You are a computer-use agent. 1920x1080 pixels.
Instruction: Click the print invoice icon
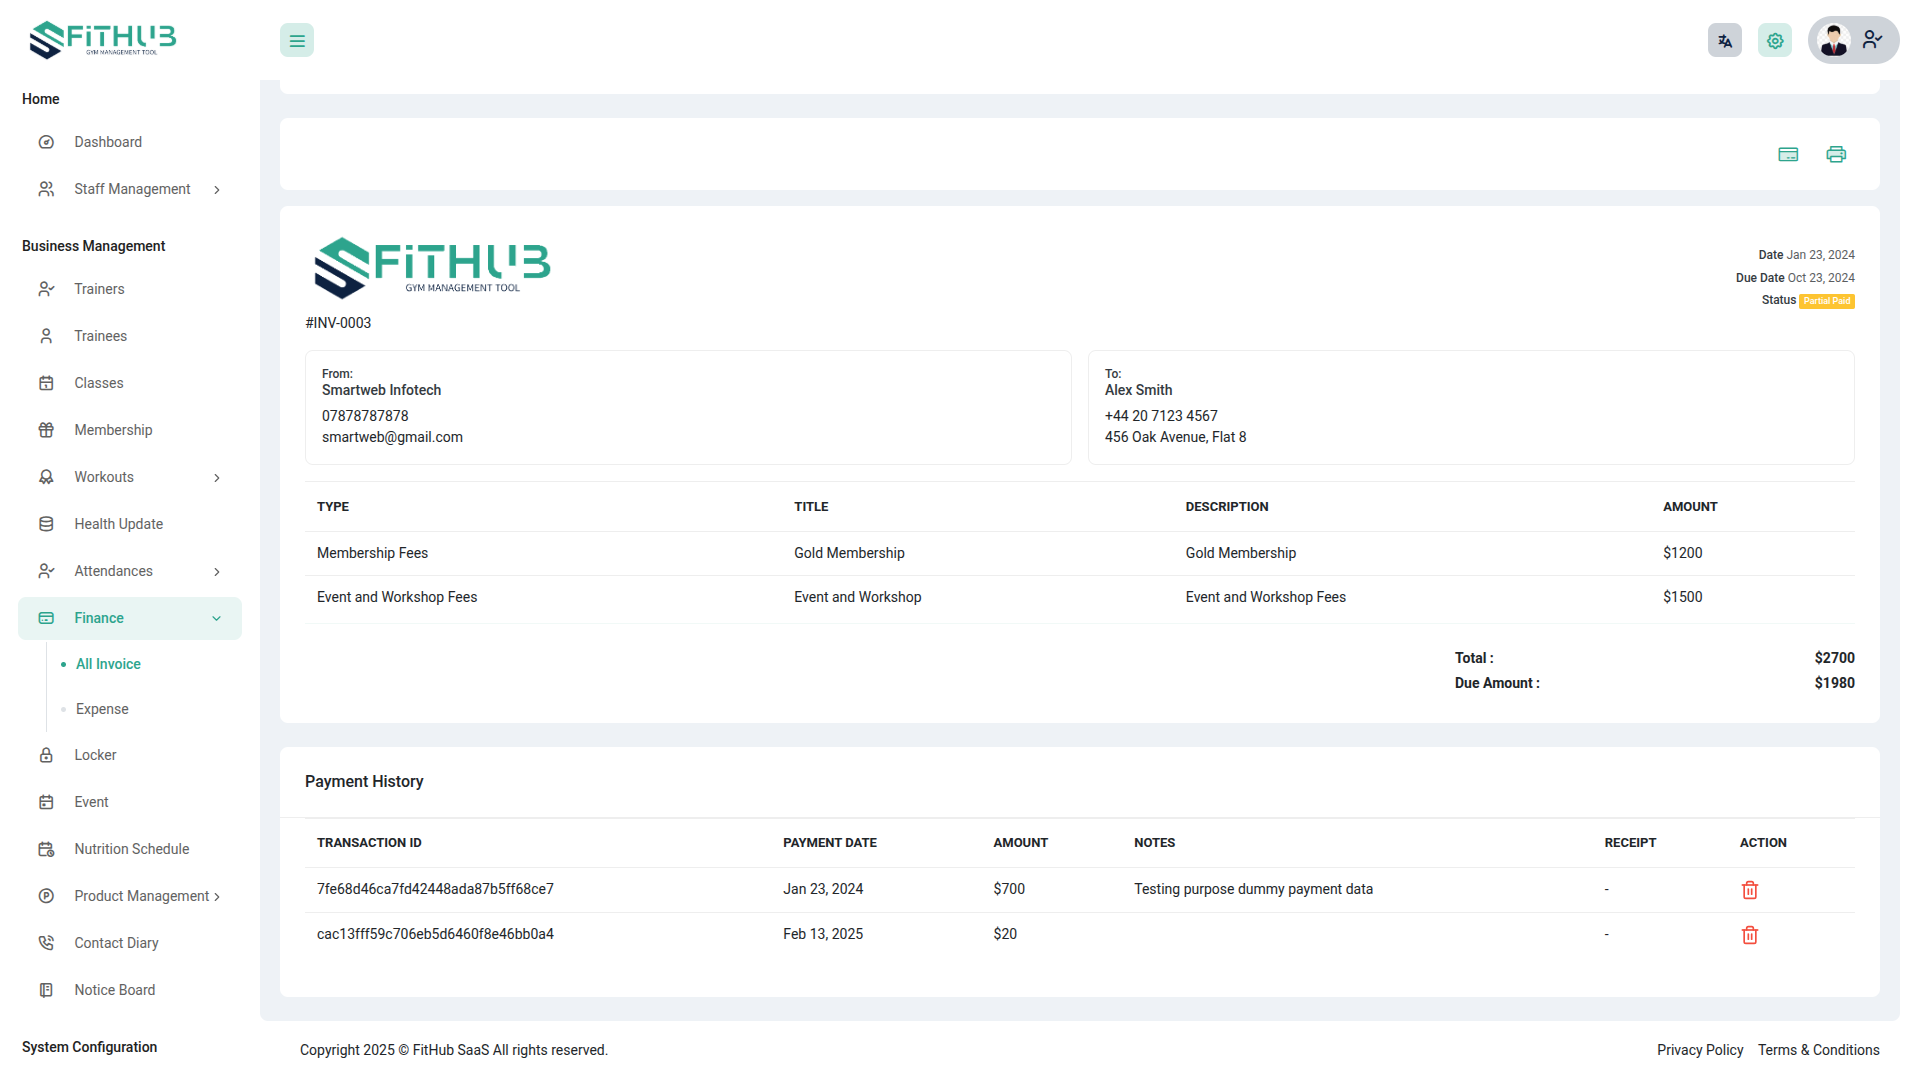point(1836,154)
